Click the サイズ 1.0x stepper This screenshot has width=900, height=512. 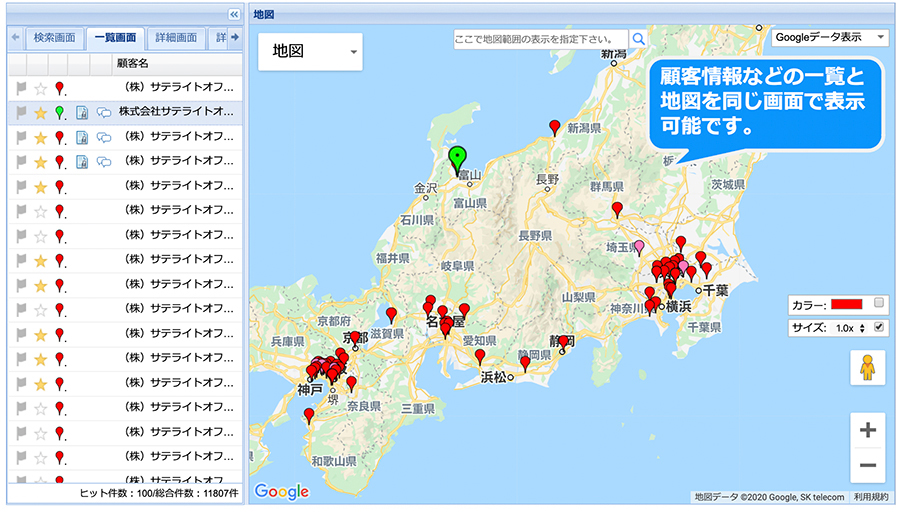[849, 327]
